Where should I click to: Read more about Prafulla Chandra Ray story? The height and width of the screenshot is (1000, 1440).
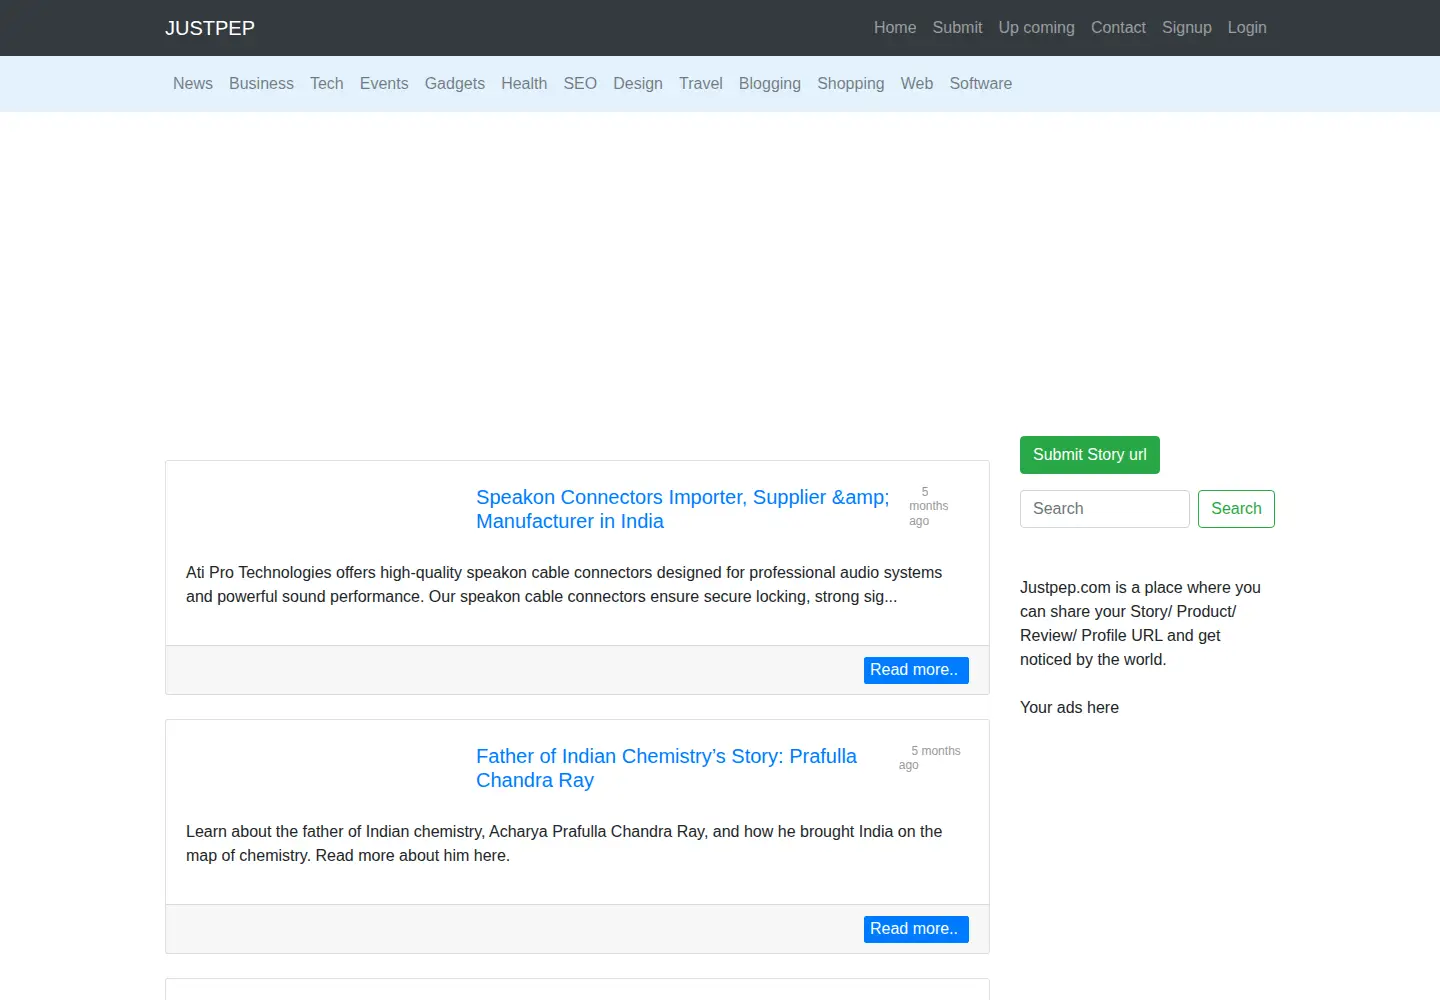pos(916,929)
